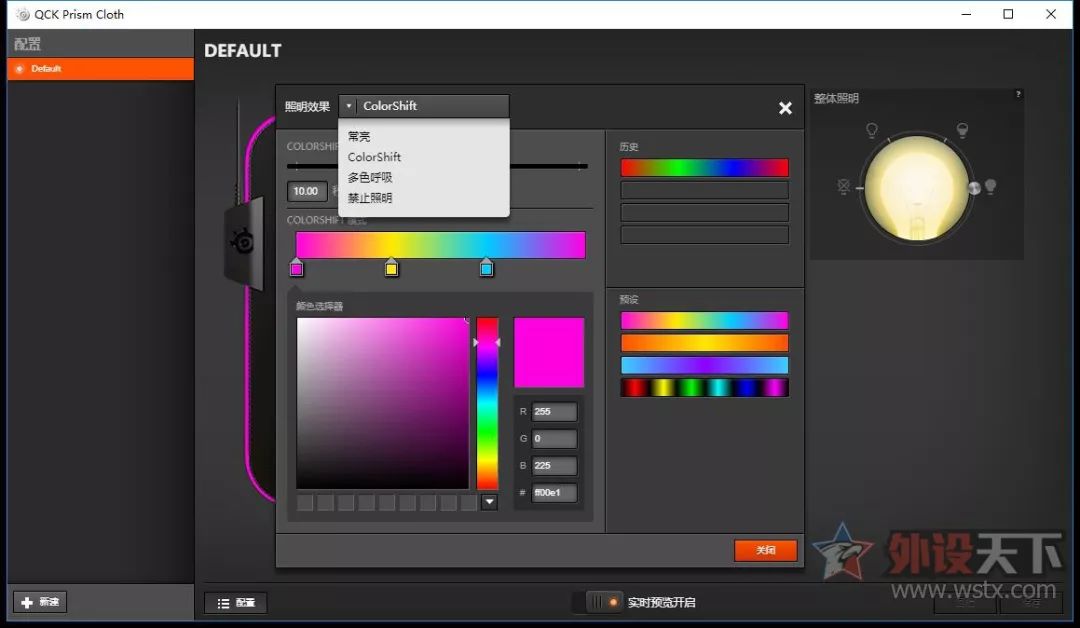
Task: Click the cyan gradient stop marker
Action: tap(486, 268)
